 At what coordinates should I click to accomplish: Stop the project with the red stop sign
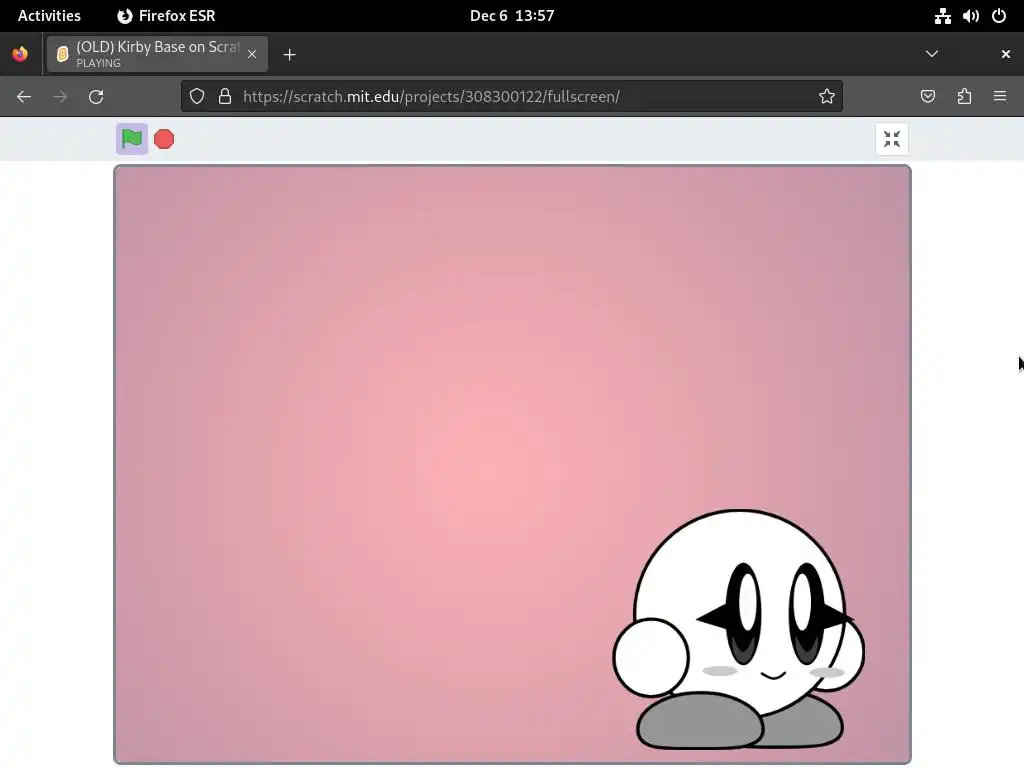tap(164, 139)
